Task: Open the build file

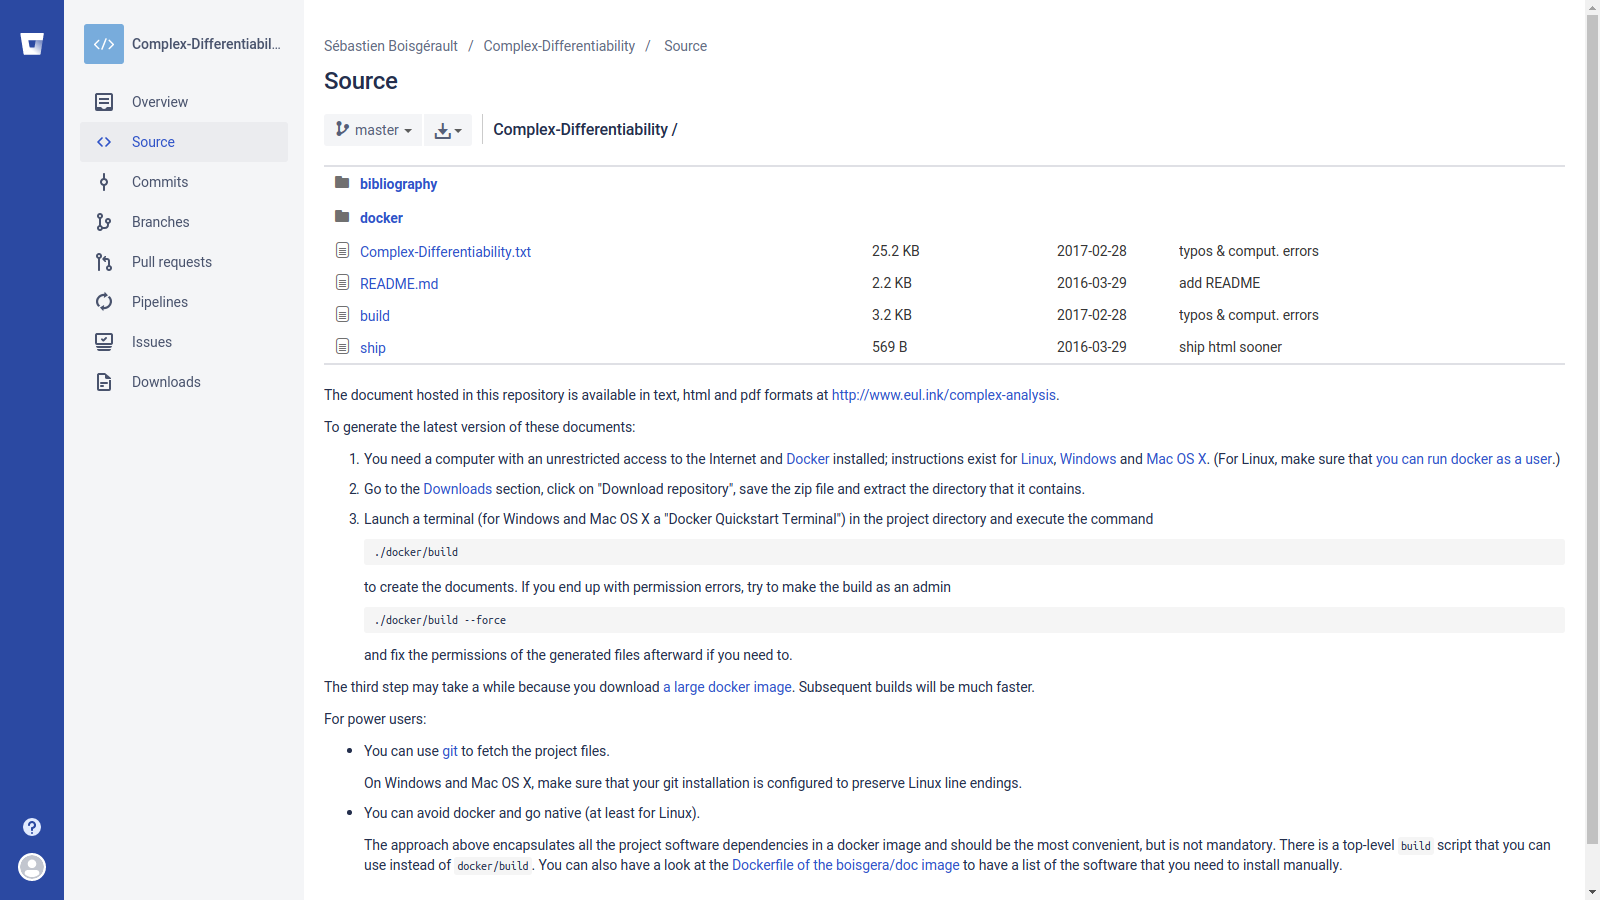Action: (375, 316)
